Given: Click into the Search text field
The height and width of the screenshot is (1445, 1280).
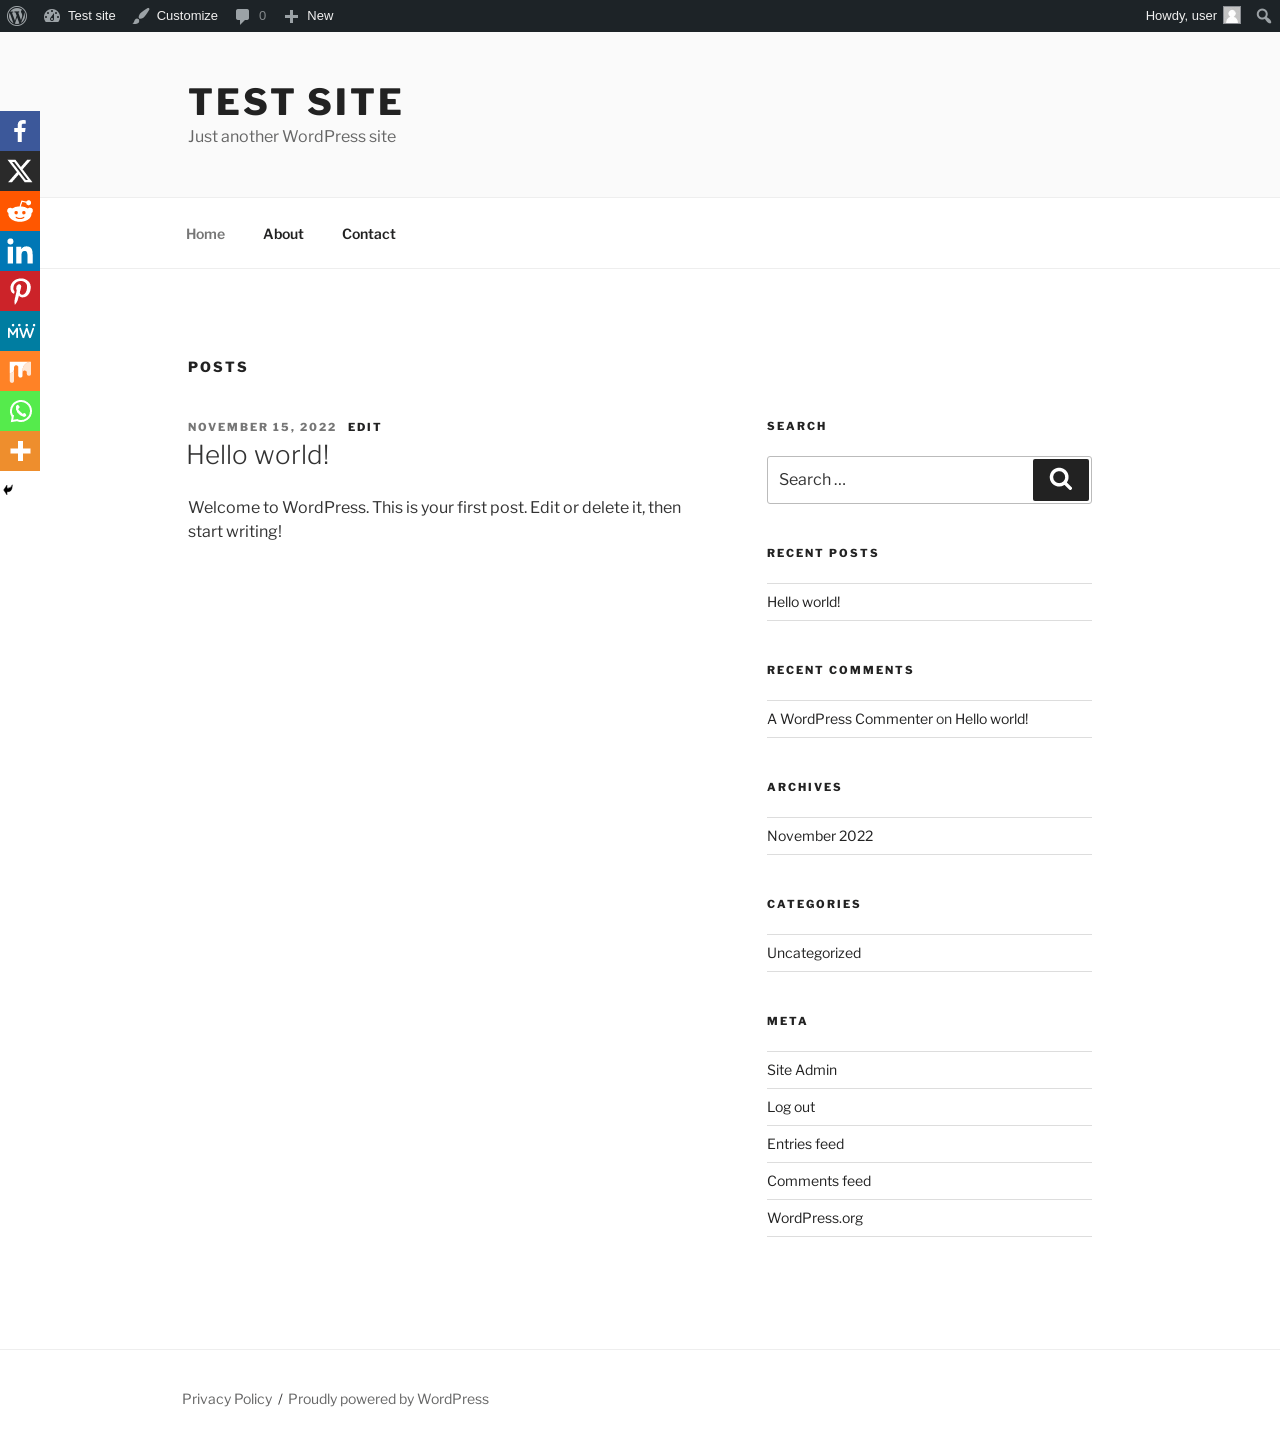Looking at the screenshot, I should 900,480.
